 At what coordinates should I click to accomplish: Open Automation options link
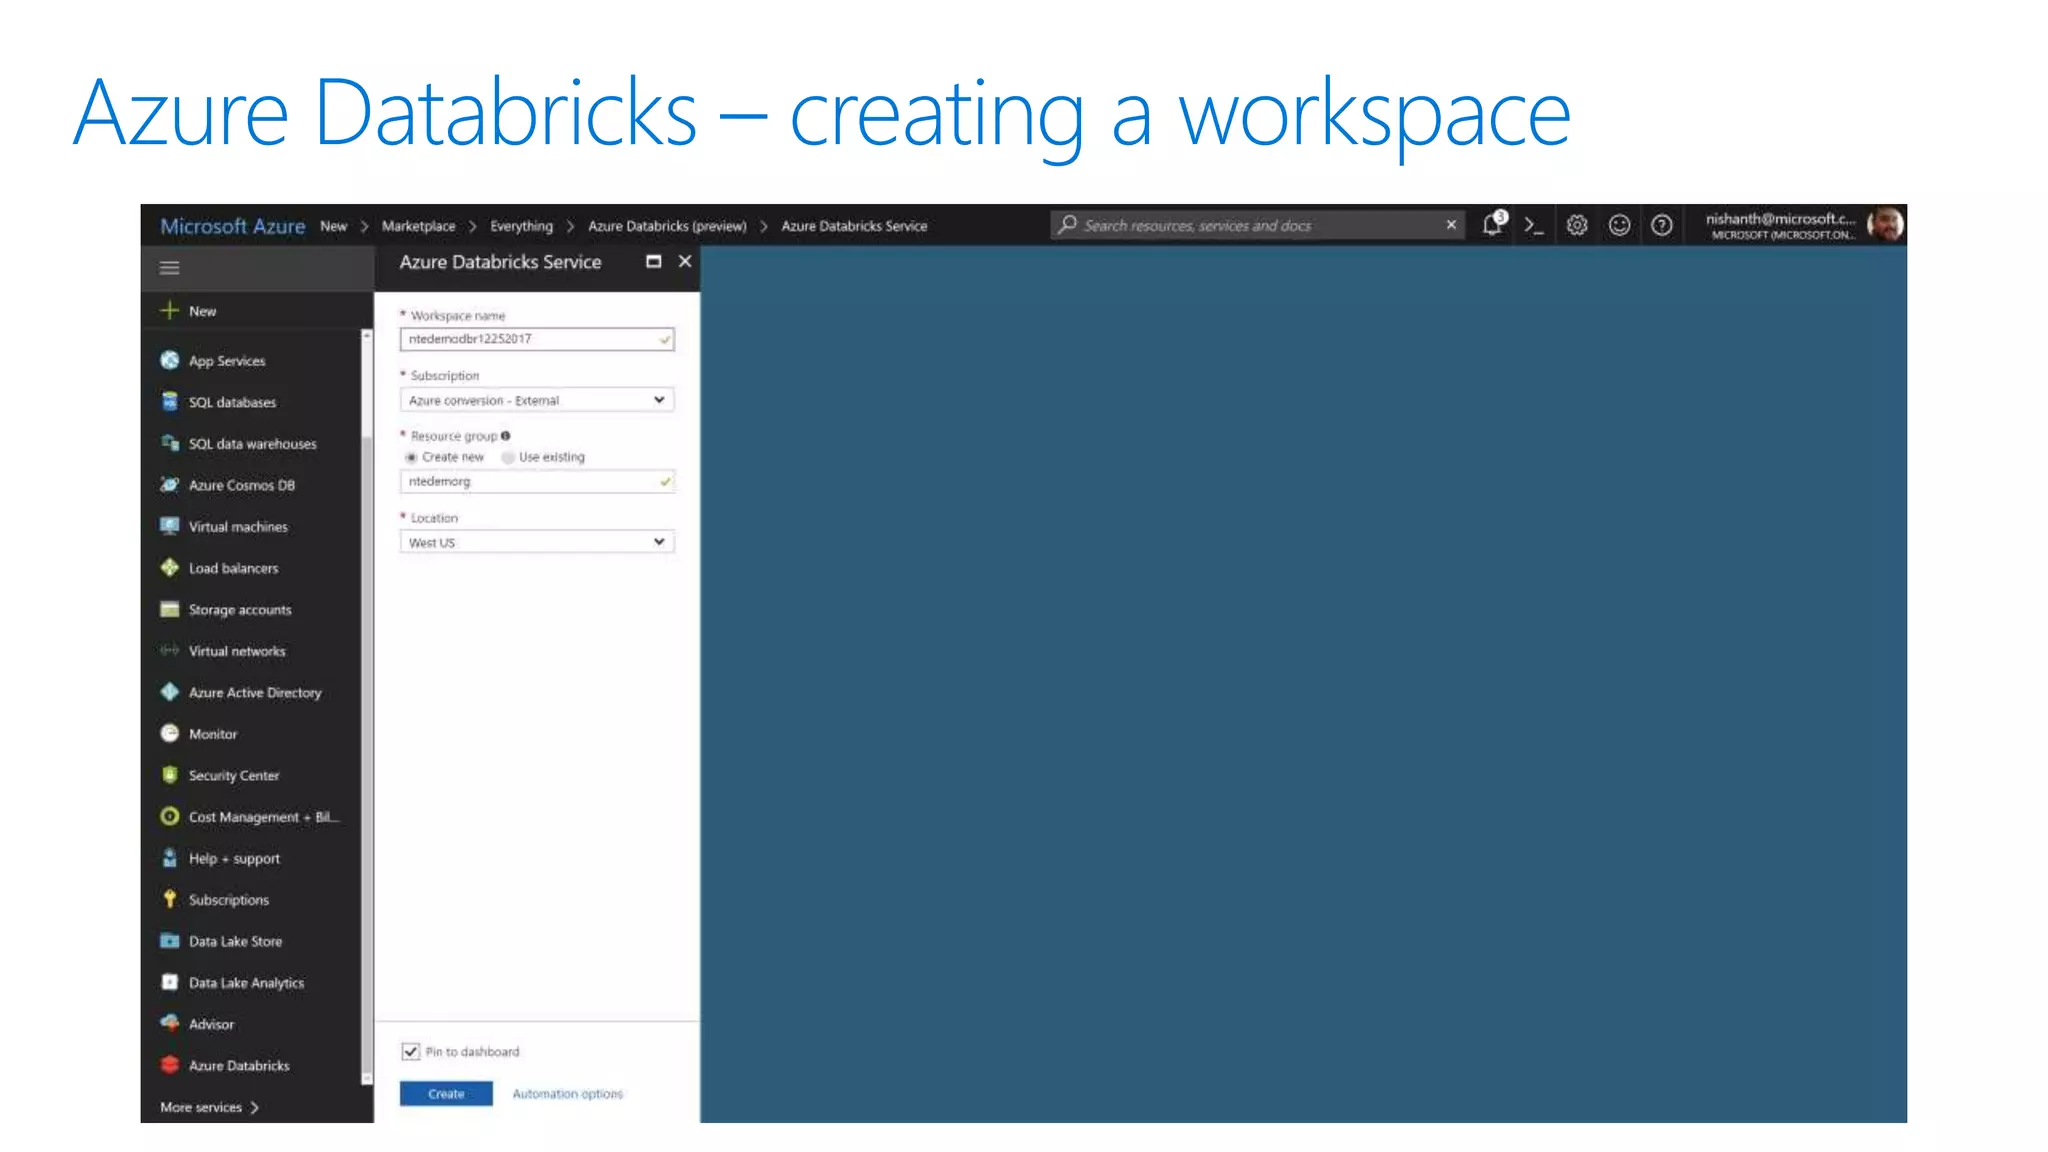click(x=567, y=1094)
